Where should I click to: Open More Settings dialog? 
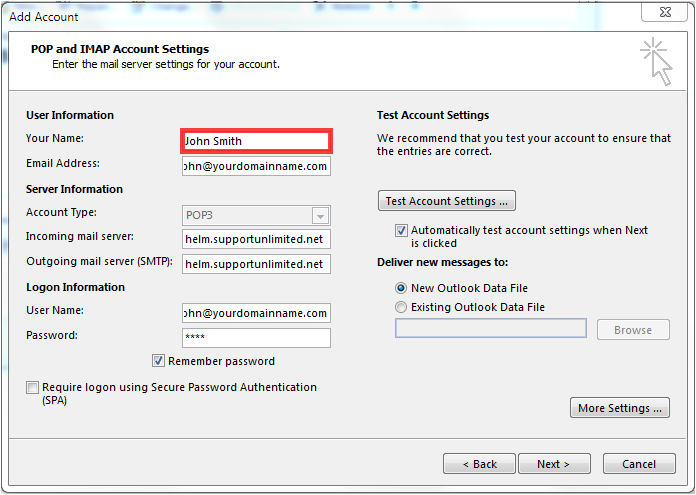click(620, 408)
